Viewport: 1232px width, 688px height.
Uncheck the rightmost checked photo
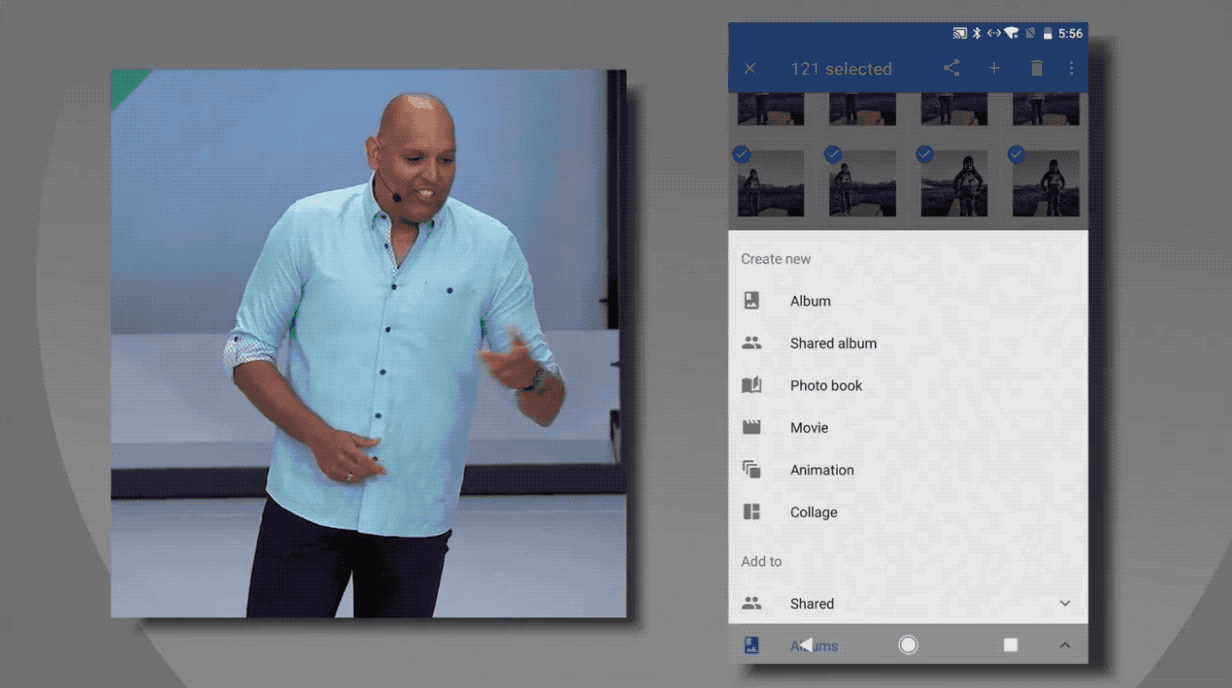coord(1016,154)
